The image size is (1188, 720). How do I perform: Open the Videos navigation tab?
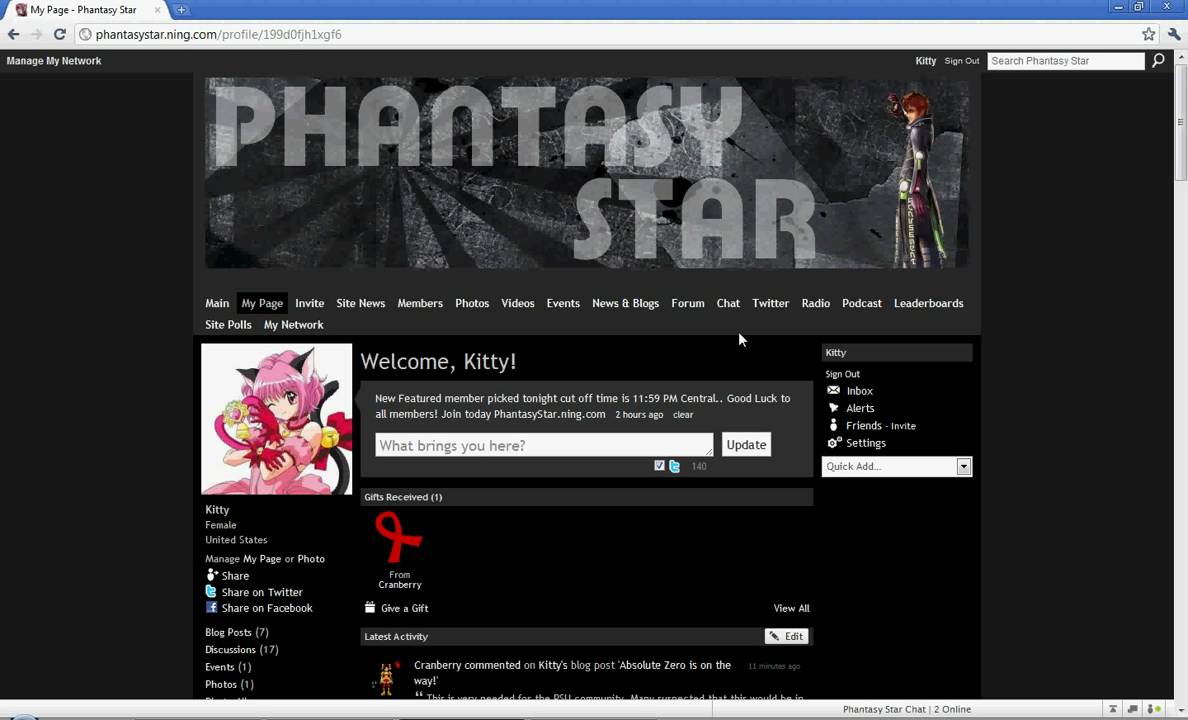517,303
